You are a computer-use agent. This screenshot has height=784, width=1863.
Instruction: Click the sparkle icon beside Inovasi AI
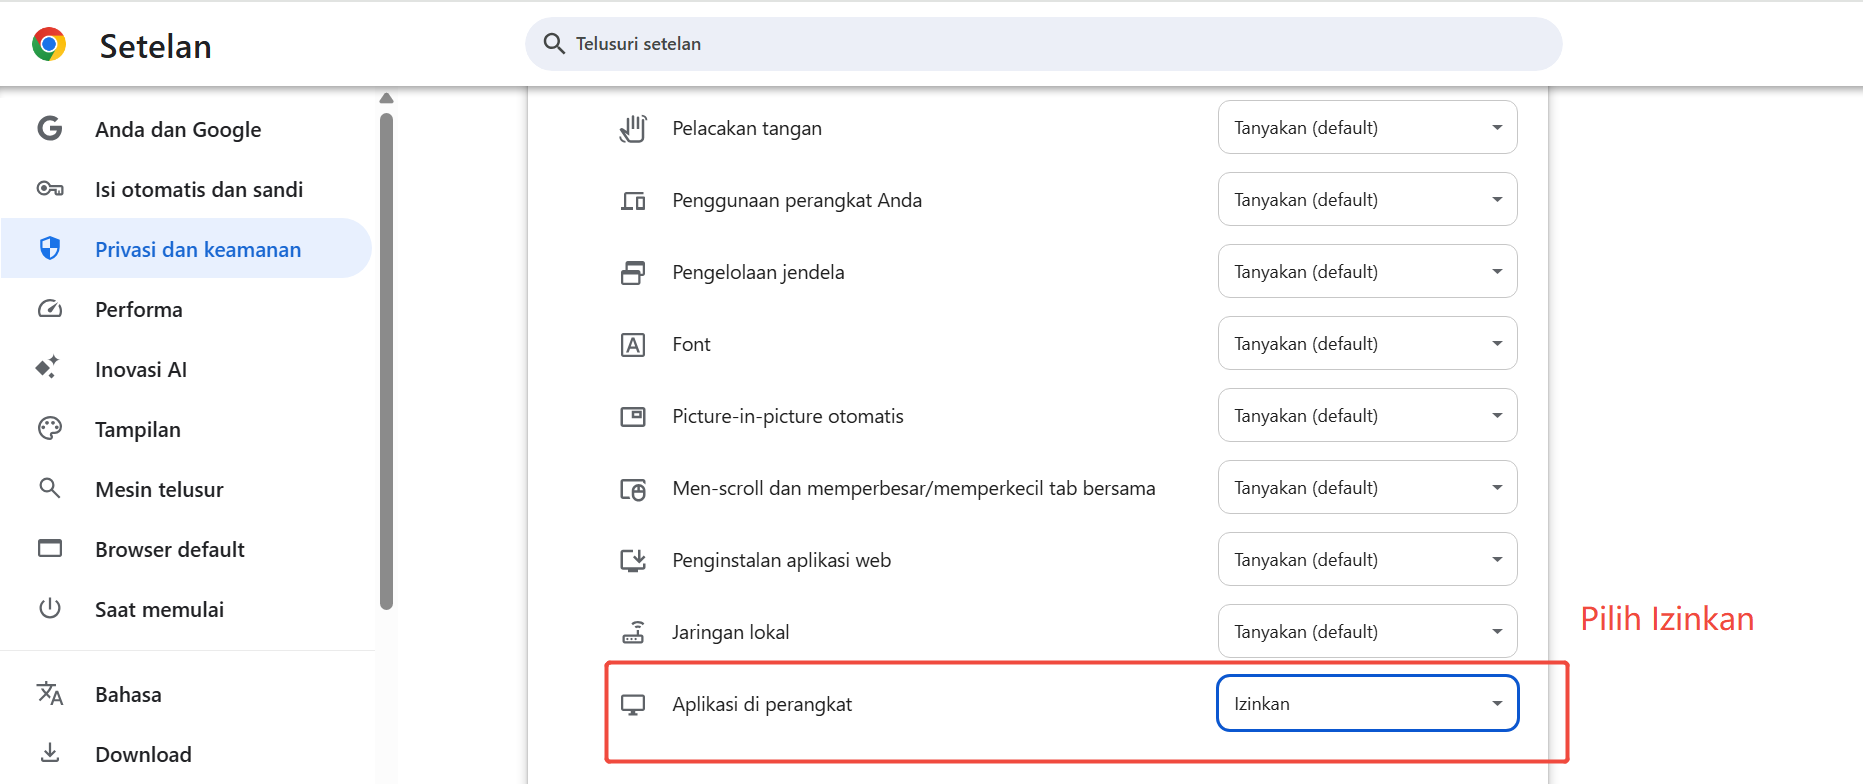coord(48,368)
